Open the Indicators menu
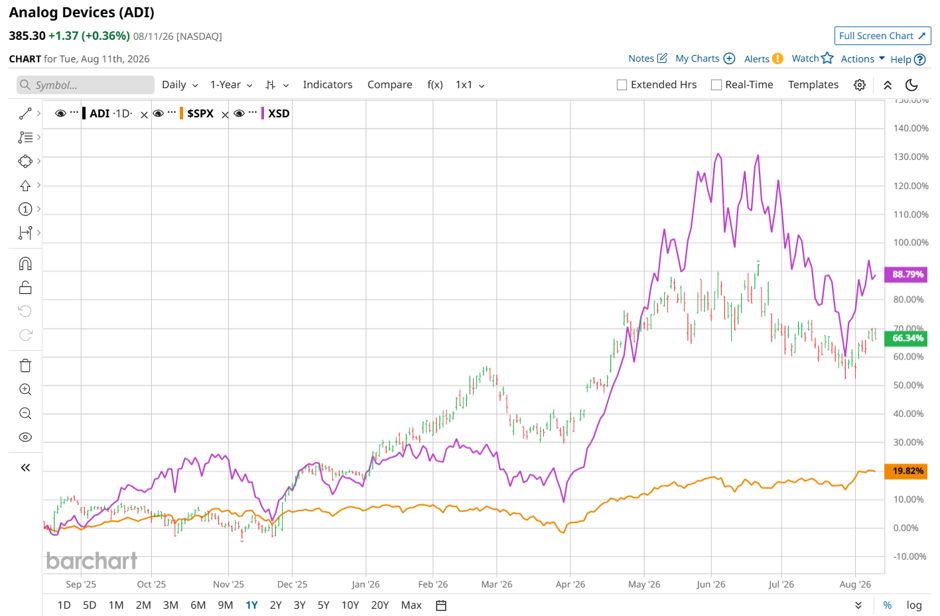 point(327,84)
